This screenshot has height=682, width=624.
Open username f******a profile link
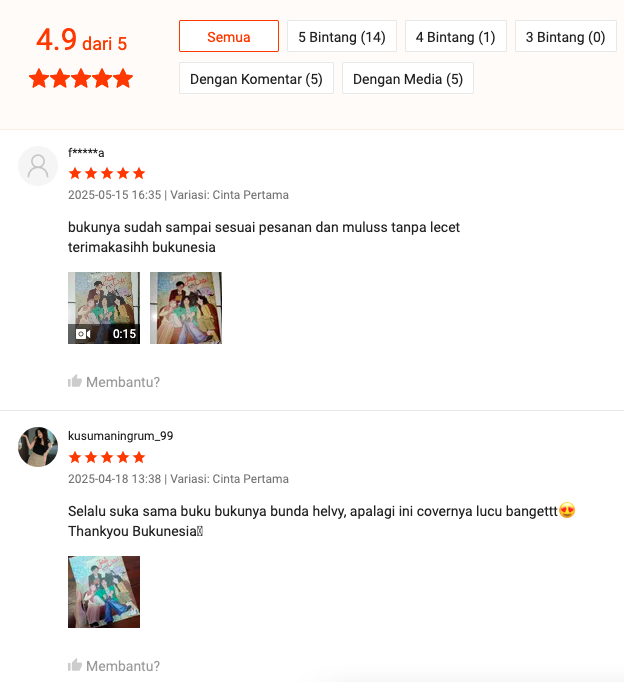tap(86, 153)
